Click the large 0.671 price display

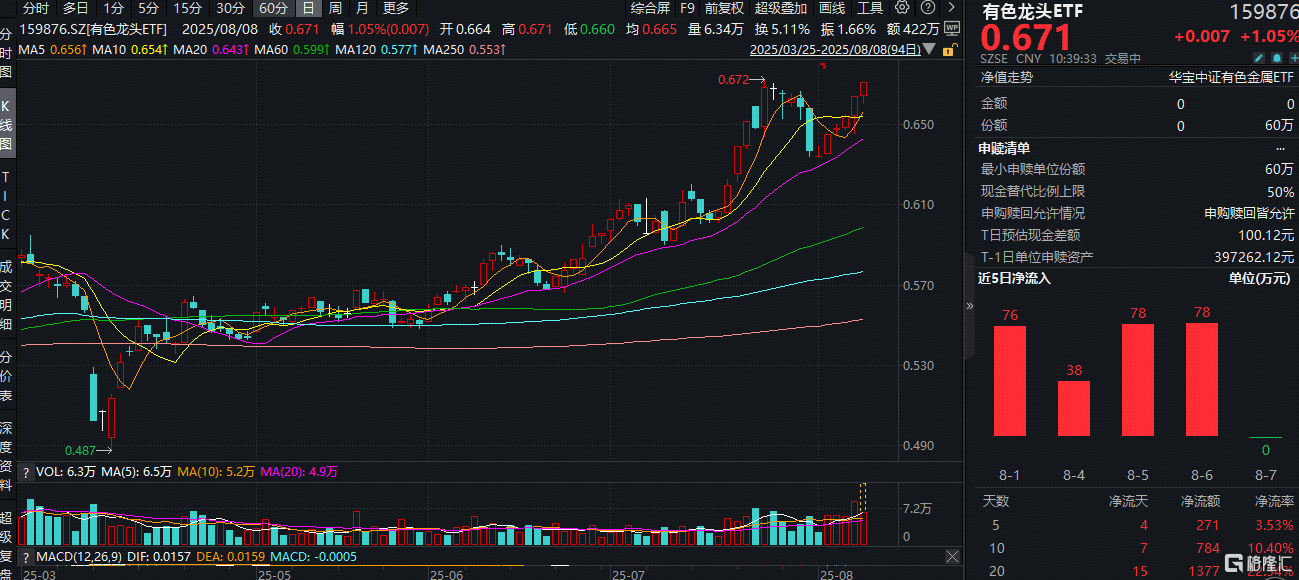coord(1026,39)
